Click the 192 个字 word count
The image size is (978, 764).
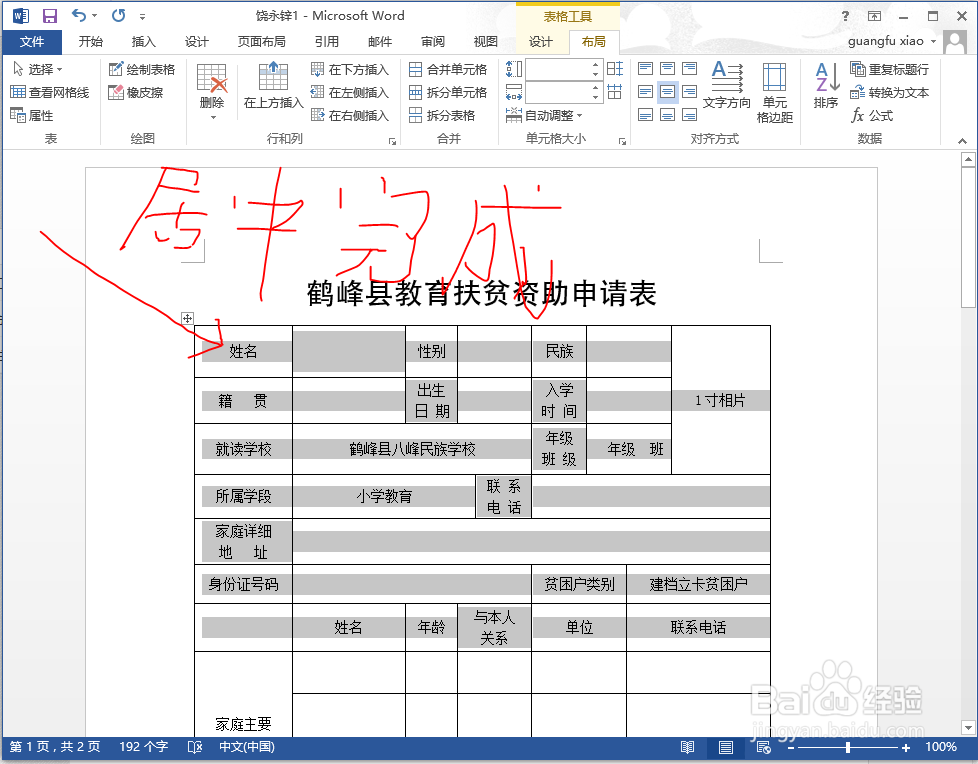click(x=143, y=747)
